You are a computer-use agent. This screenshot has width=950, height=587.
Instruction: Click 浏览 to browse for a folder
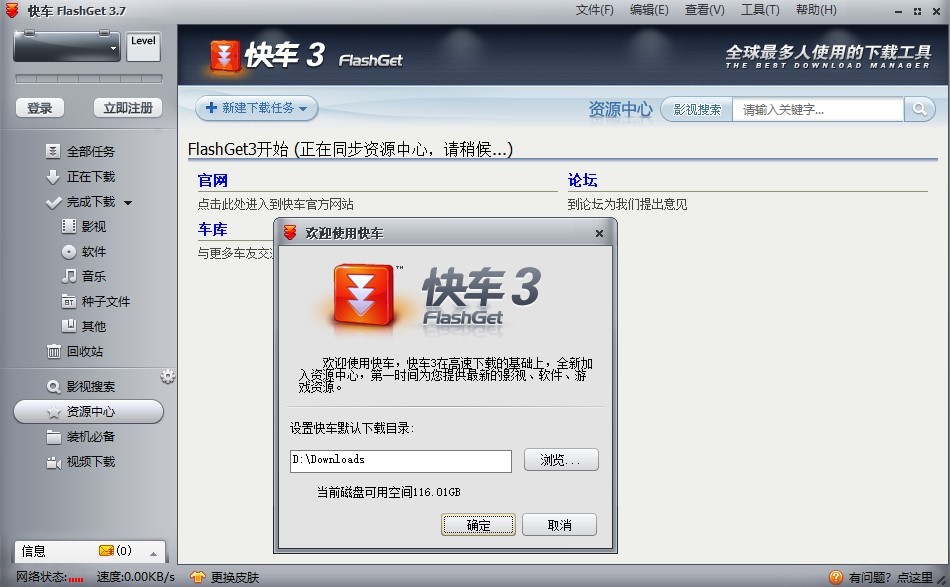[x=560, y=460]
